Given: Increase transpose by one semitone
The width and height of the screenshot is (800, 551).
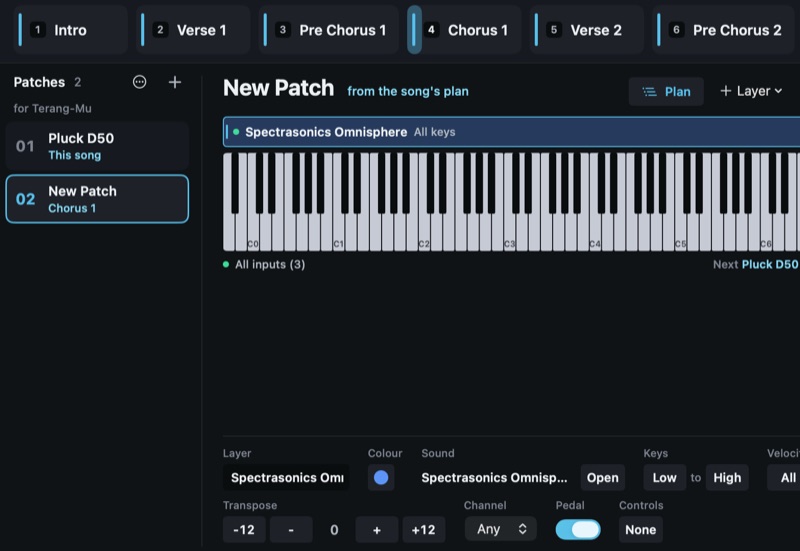Looking at the screenshot, I should [x=377, y=530].
